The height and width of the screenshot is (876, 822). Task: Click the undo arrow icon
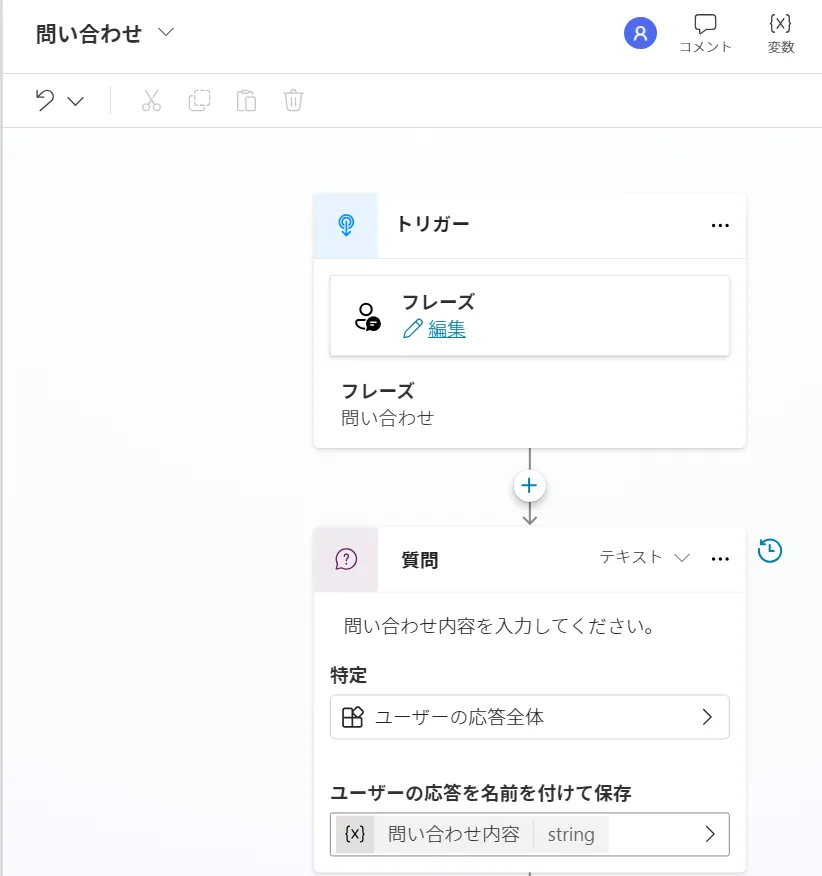pyautogui.click(x=44, y=100)
